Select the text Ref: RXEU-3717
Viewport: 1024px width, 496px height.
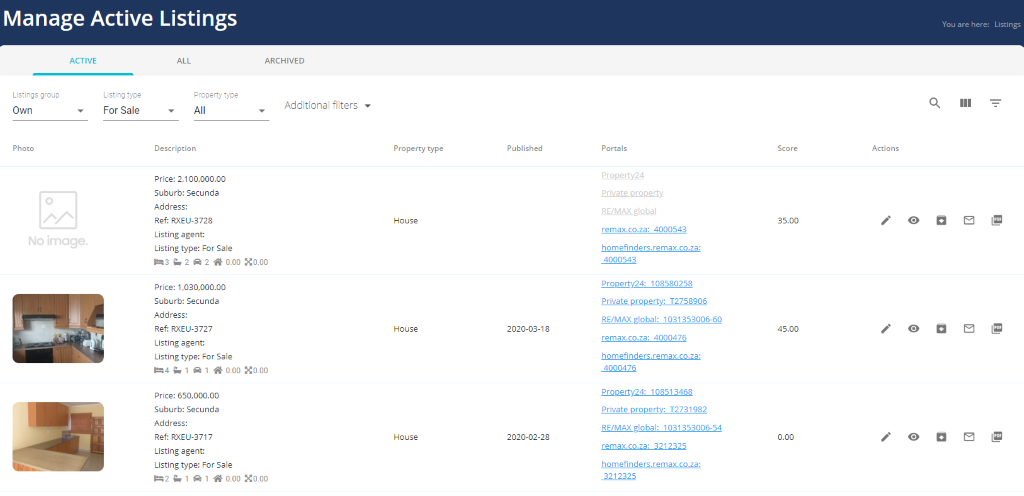(184, 437)
